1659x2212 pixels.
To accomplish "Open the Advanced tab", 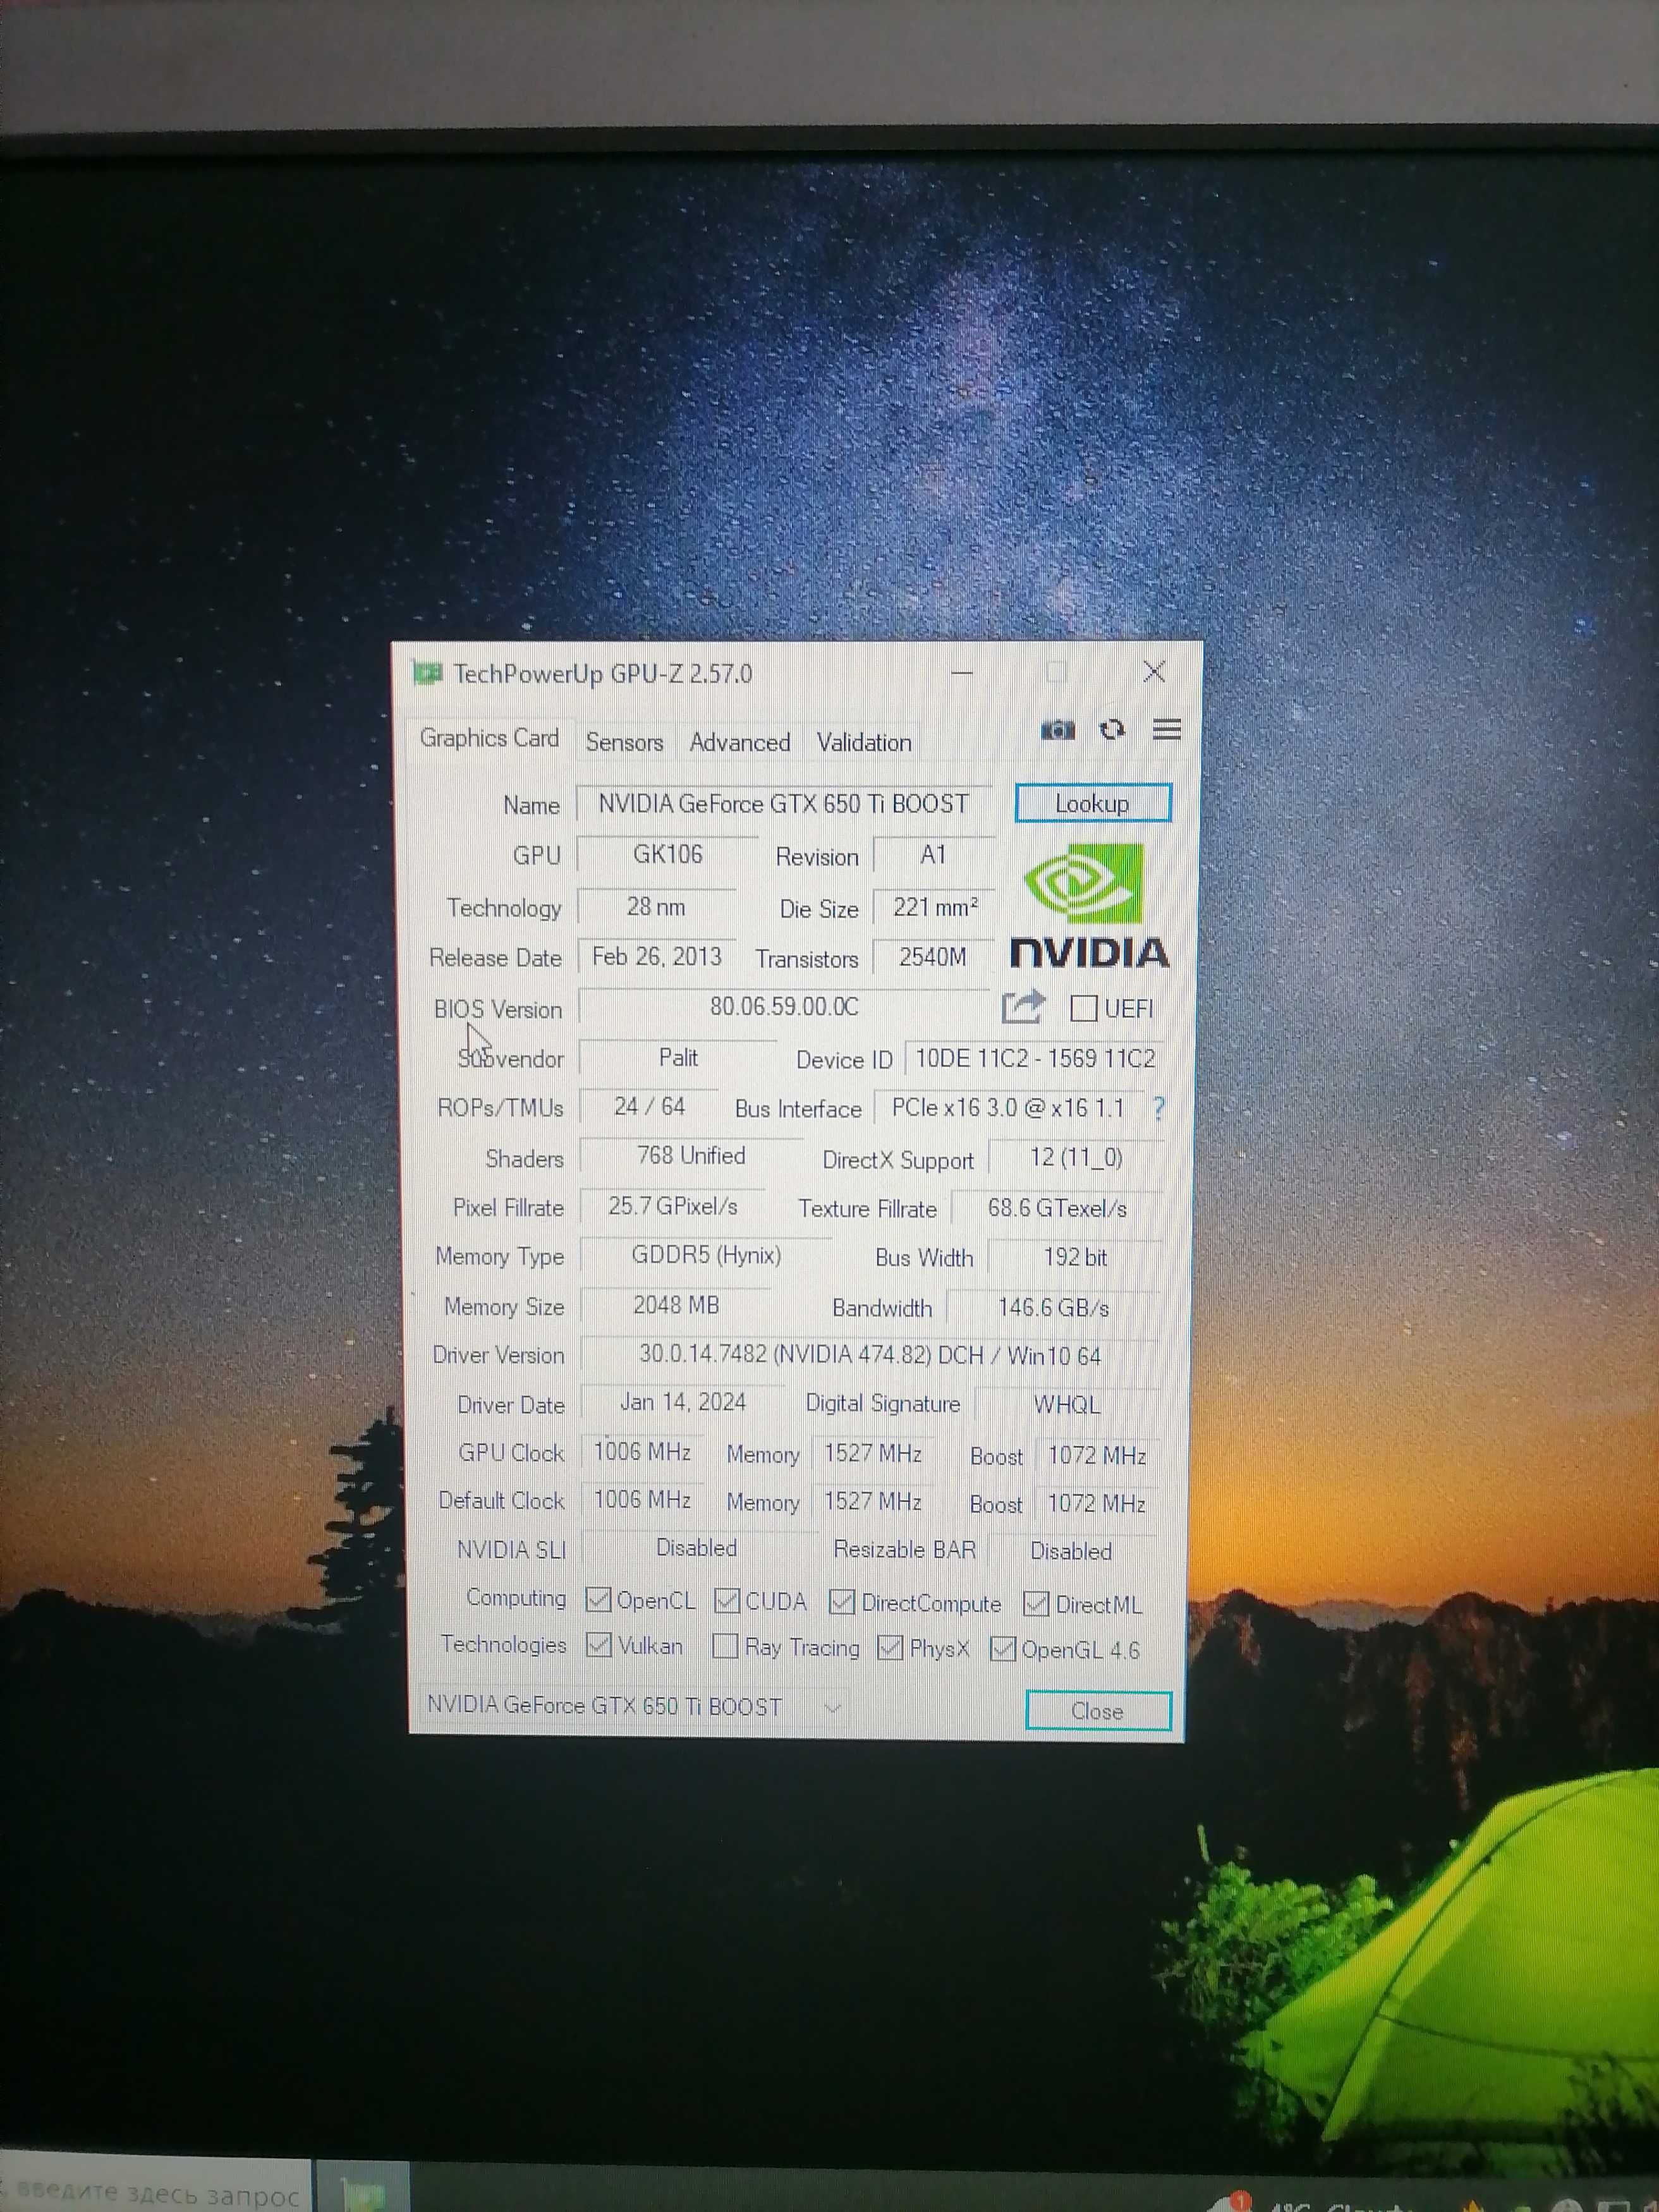I will pos(740,742).
